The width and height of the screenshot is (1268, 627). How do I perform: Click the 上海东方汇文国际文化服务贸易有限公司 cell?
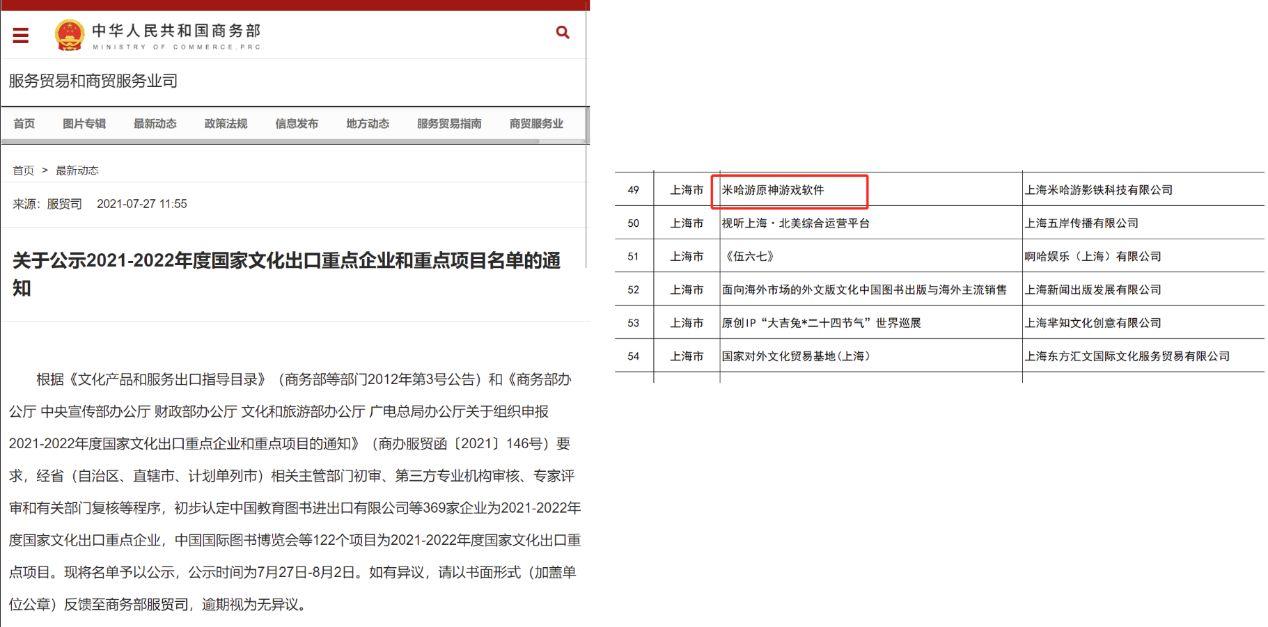pyautogui.click(x=1126, y=355)
